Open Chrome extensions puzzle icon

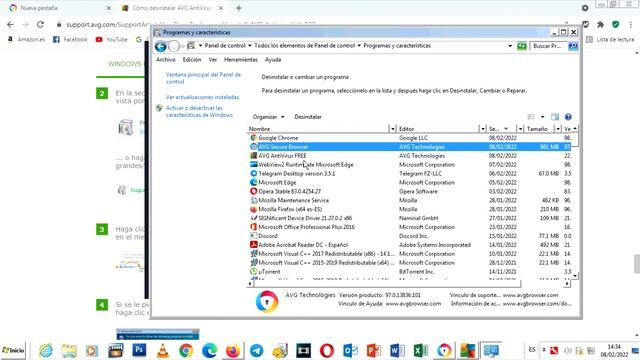pos(600,24)
